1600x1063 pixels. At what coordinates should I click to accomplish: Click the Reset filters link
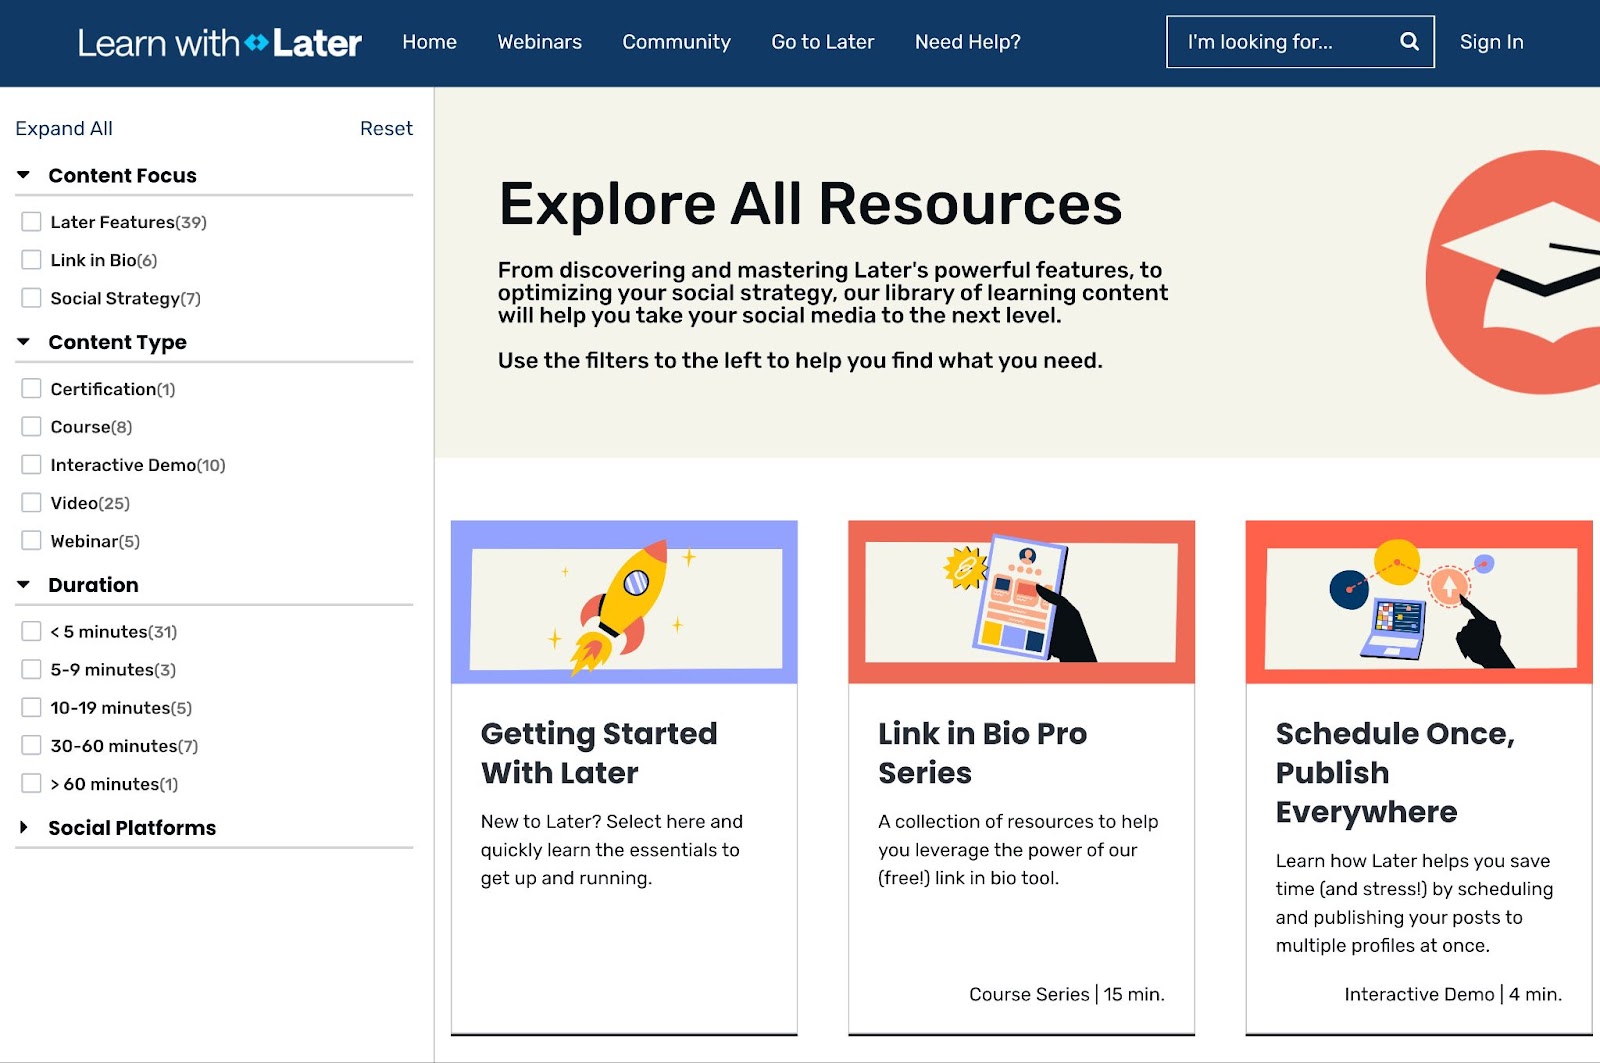pos(386,128)
